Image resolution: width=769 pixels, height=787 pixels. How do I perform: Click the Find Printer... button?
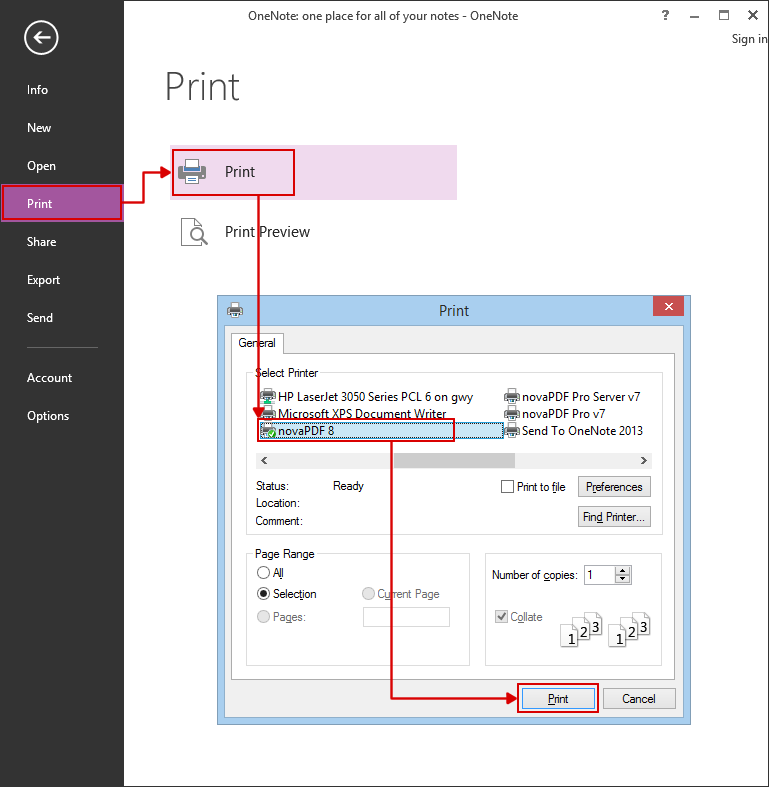coord(614,517)
